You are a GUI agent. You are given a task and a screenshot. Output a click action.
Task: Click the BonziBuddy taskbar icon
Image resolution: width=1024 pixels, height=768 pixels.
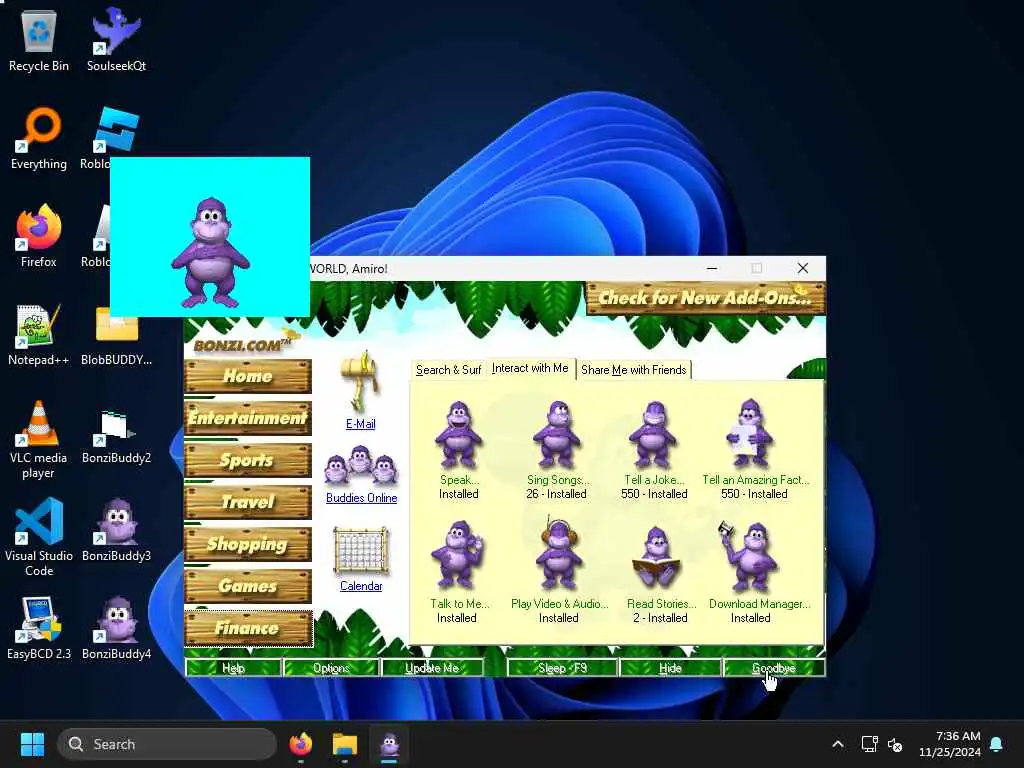389,744
